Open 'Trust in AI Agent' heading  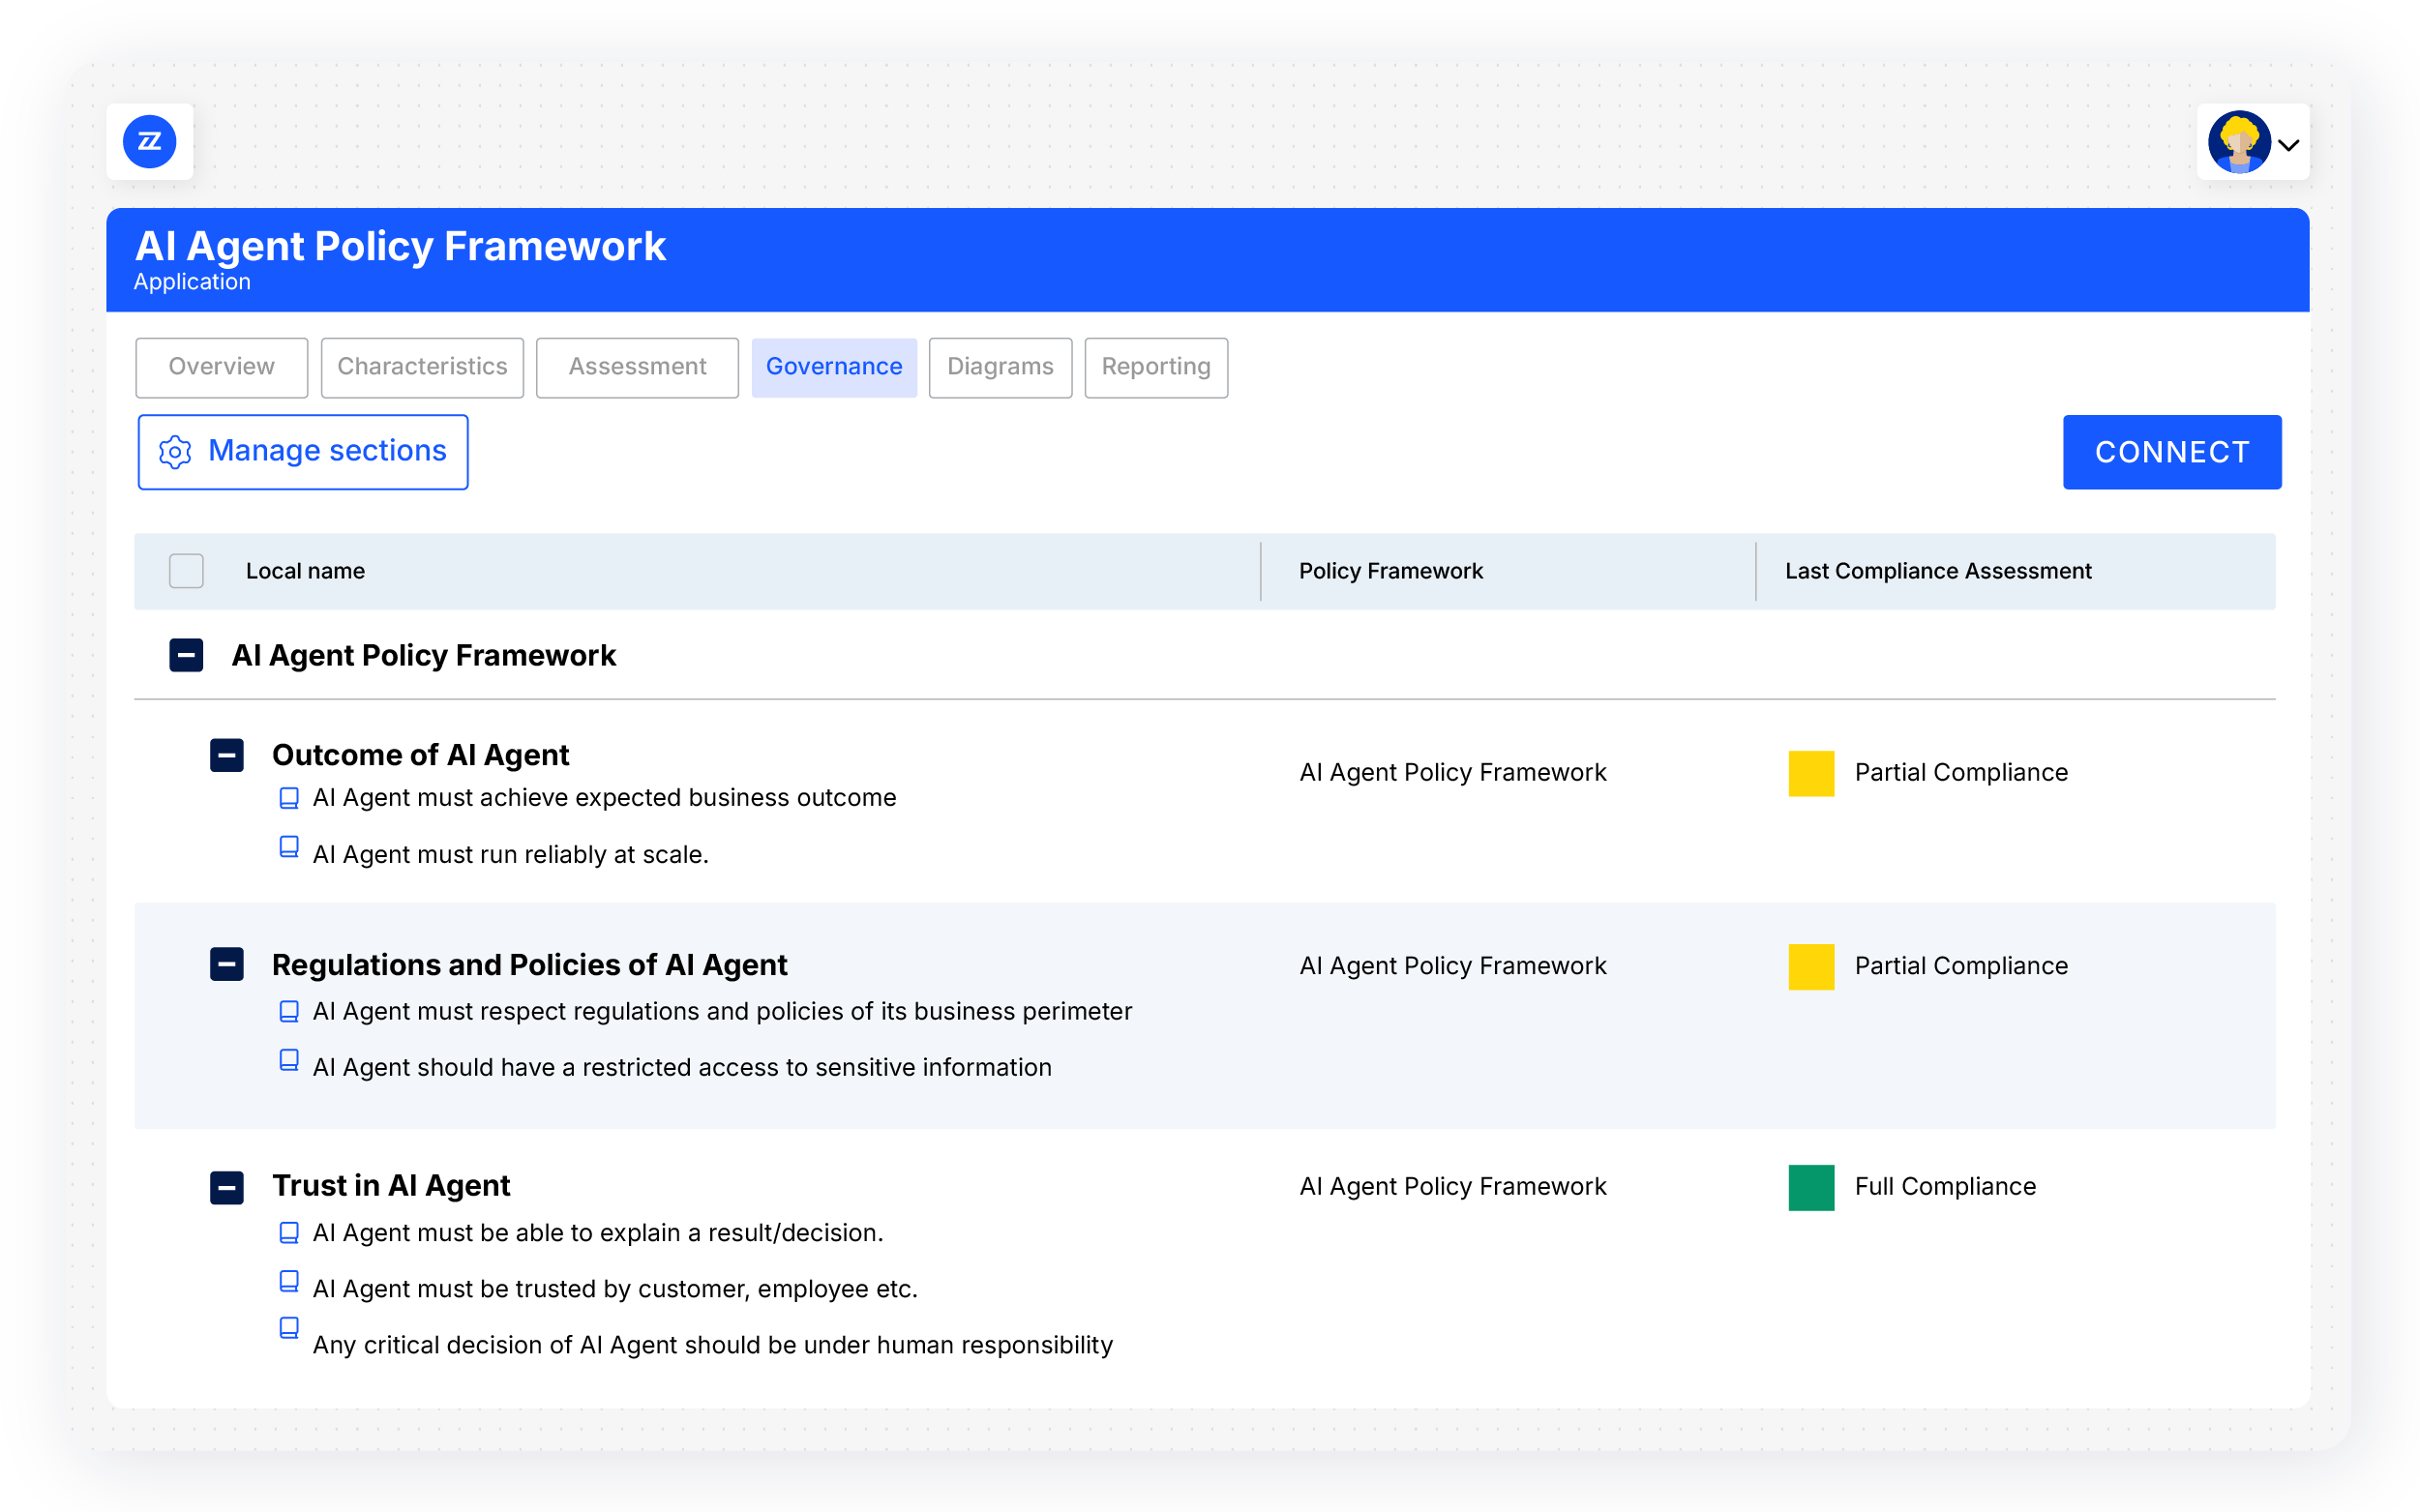pos(391,1186)
